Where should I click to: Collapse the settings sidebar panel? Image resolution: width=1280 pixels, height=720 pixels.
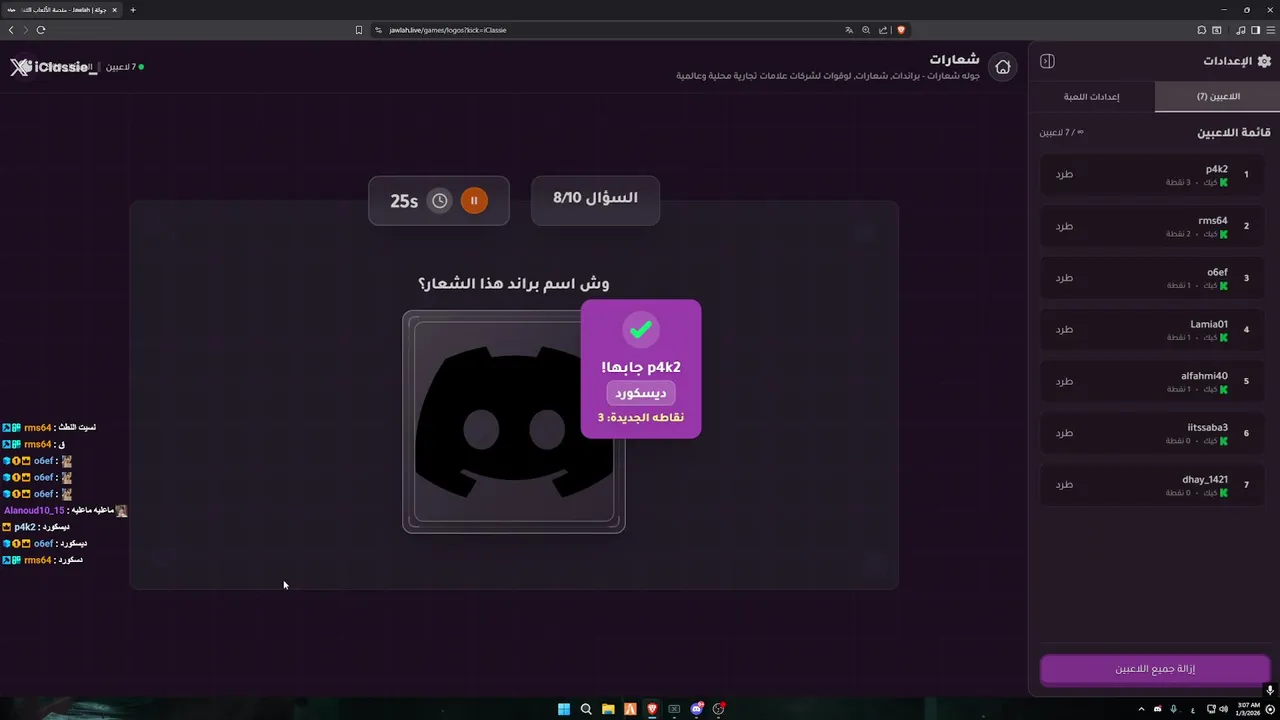(x=1047, y=61)
